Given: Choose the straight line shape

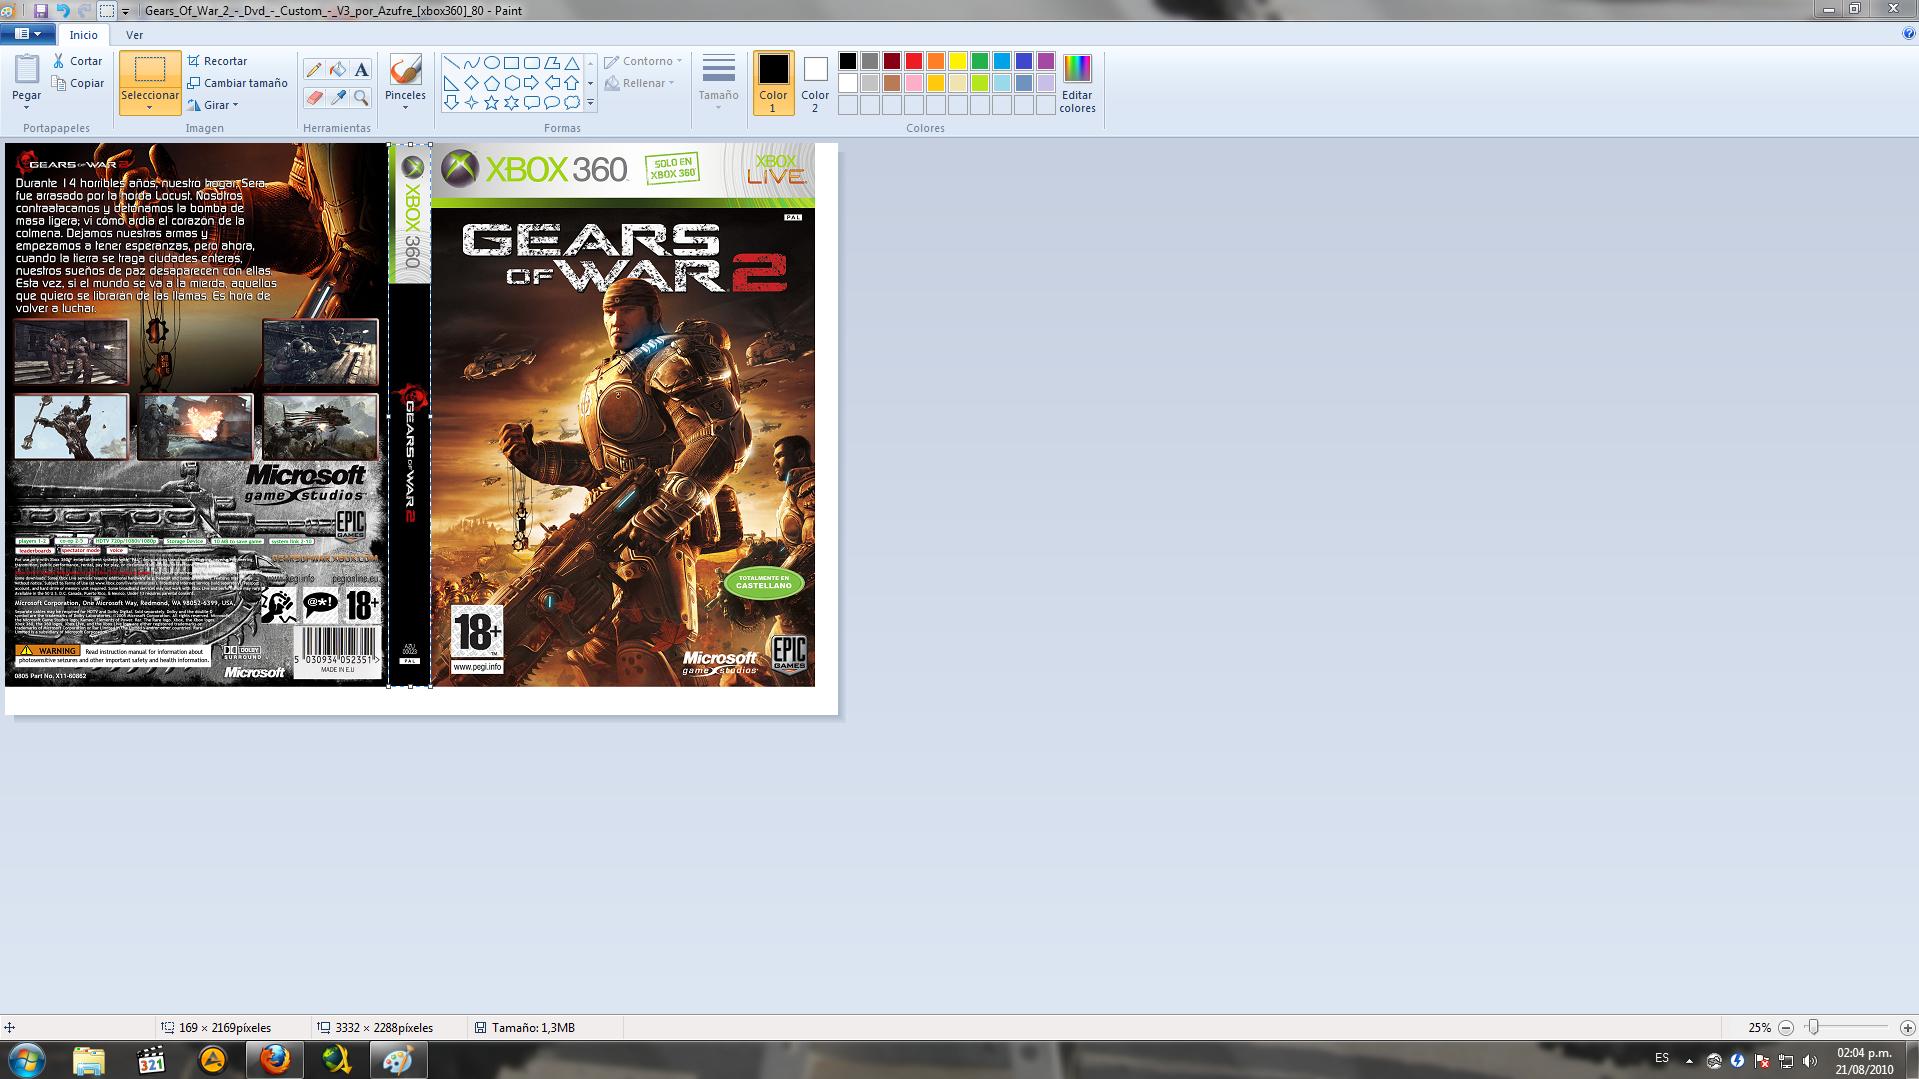Looking at the screenshot, I should click(x=452, y=62).
